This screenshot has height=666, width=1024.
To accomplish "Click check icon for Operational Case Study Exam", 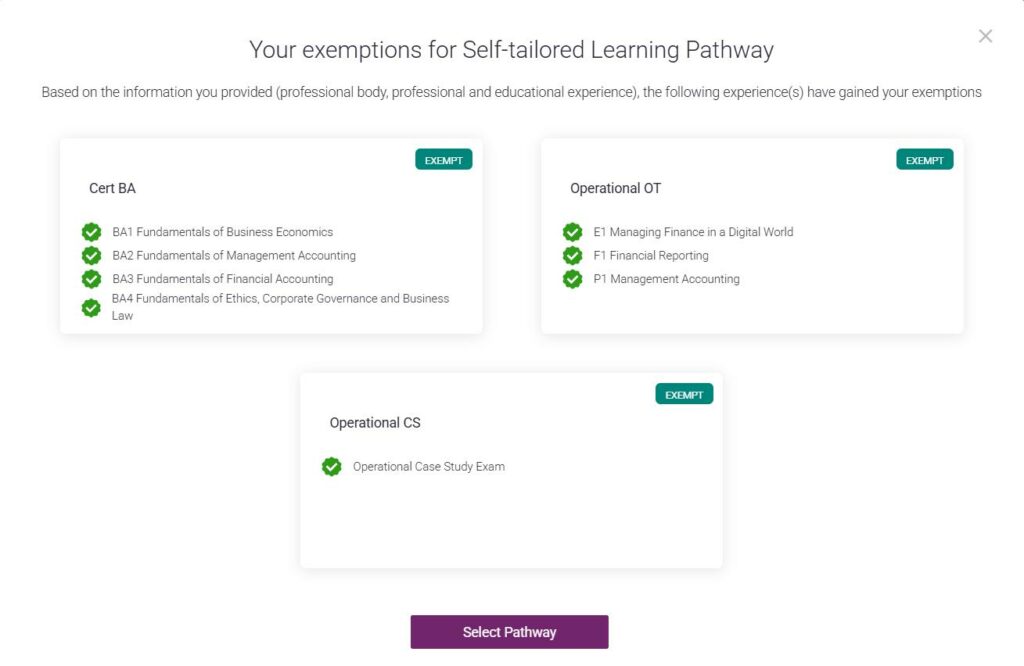I will (x=331, y=467).
